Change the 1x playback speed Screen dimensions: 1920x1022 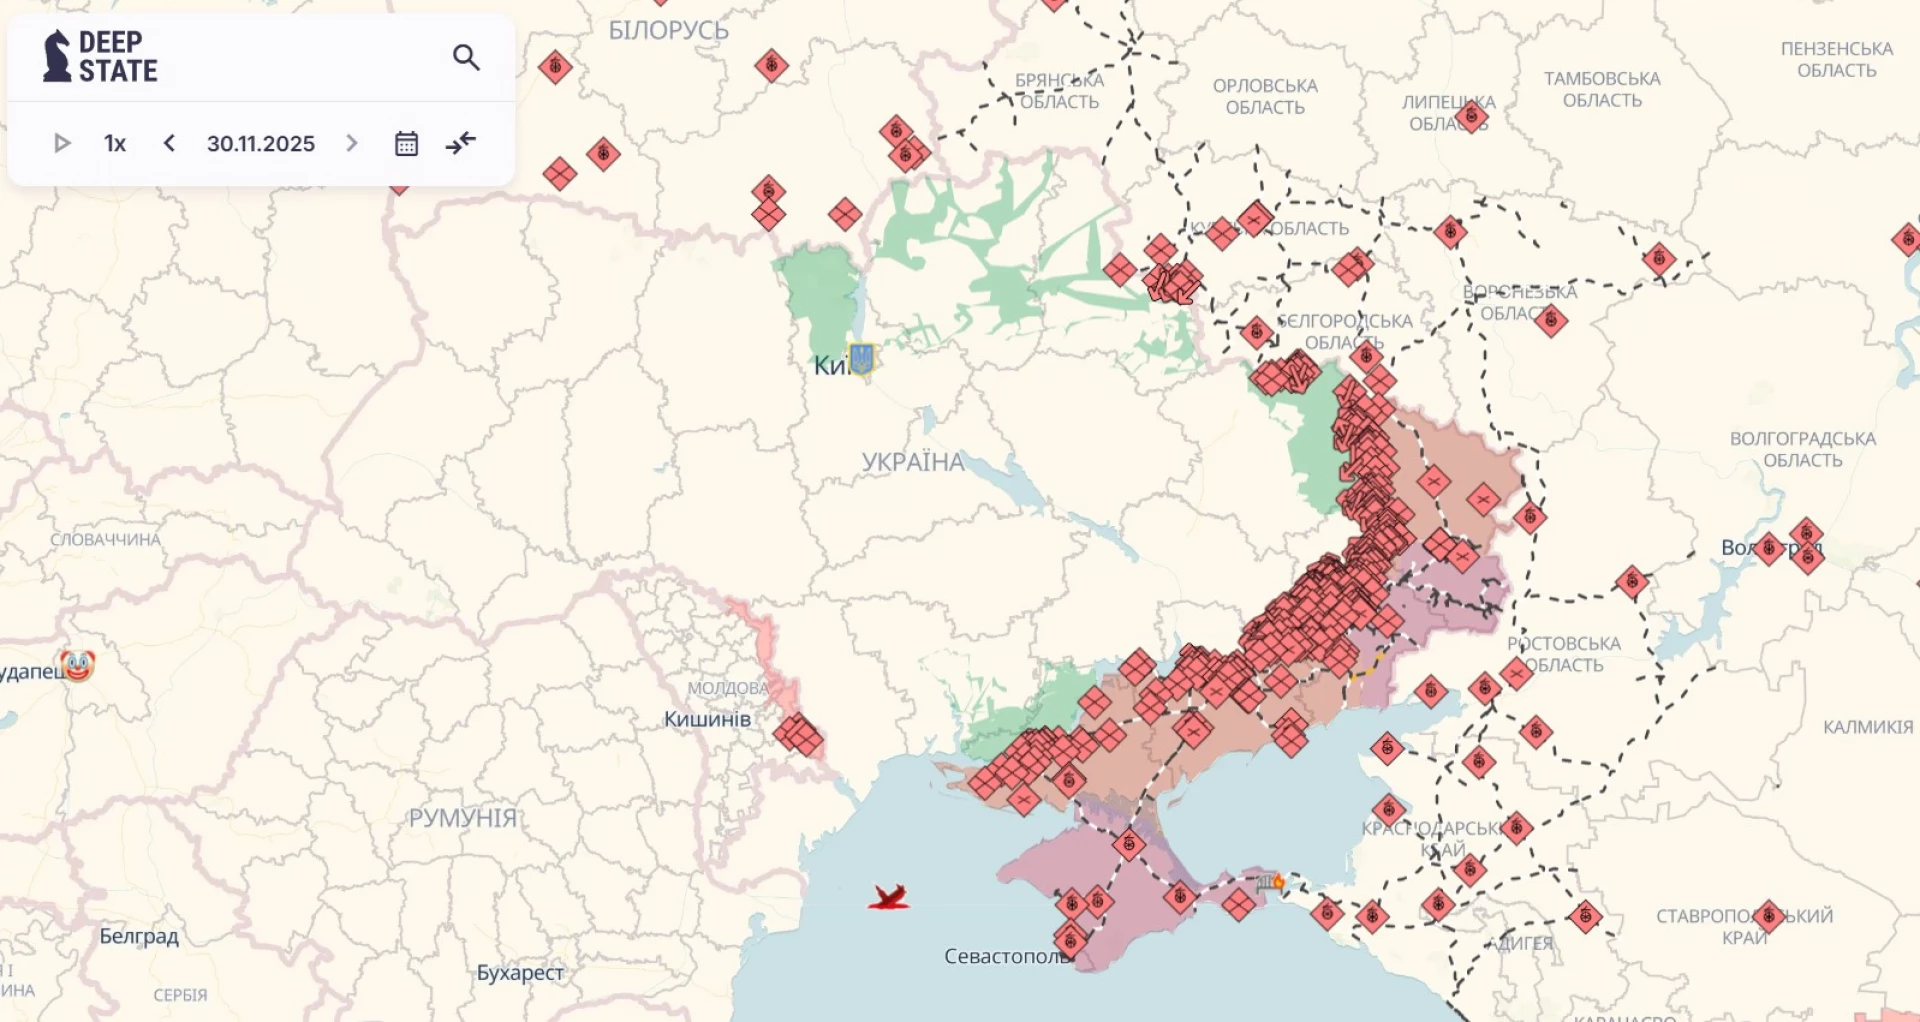click(115, 143)
